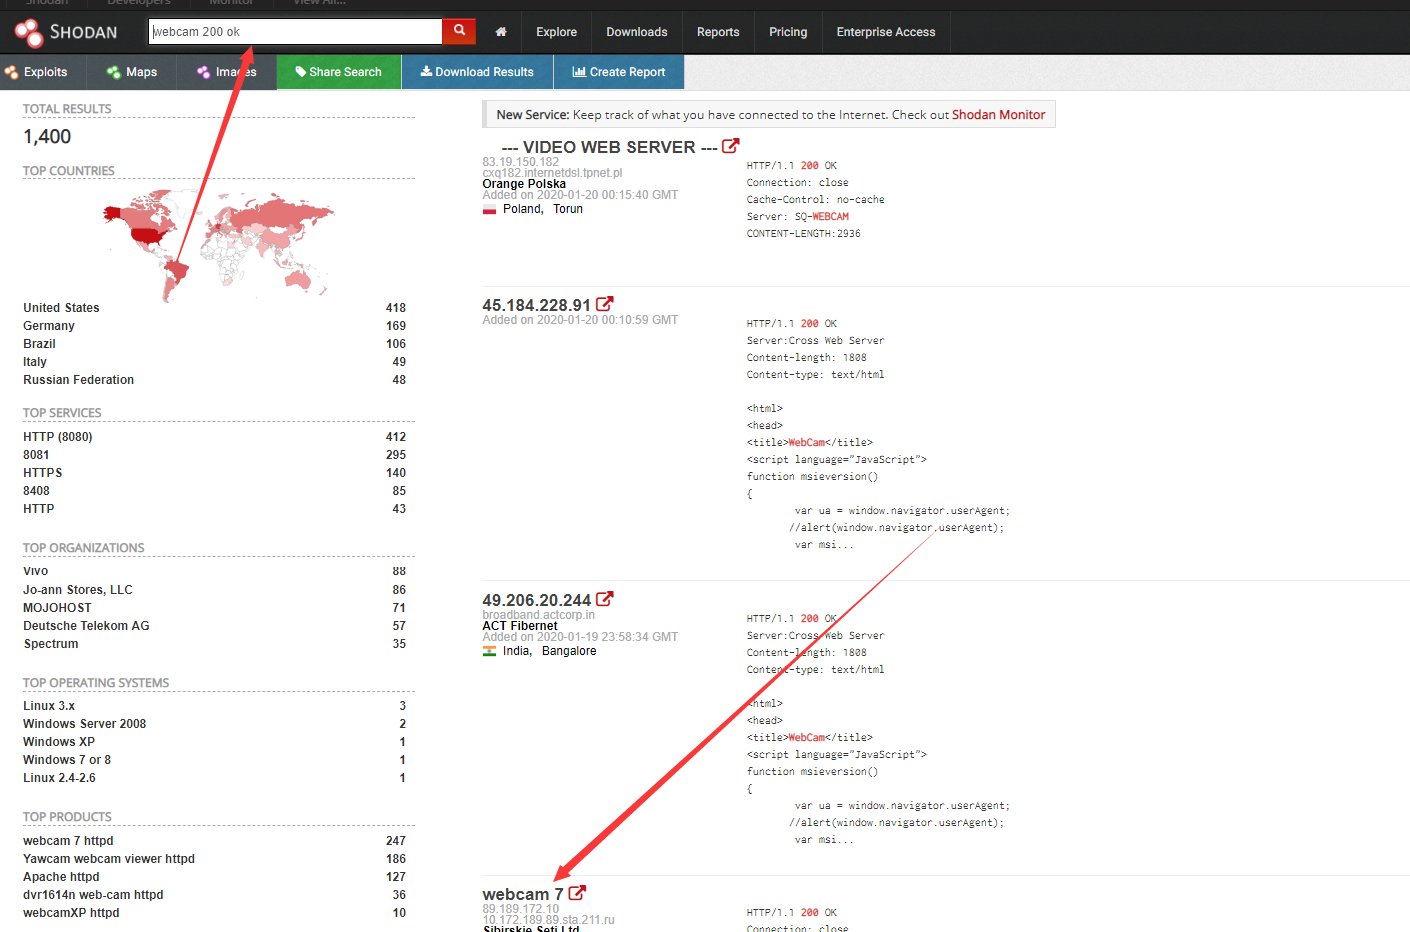Filter by HTTPS service
The width and height of the screenshot is (1410, 932).
43,473
